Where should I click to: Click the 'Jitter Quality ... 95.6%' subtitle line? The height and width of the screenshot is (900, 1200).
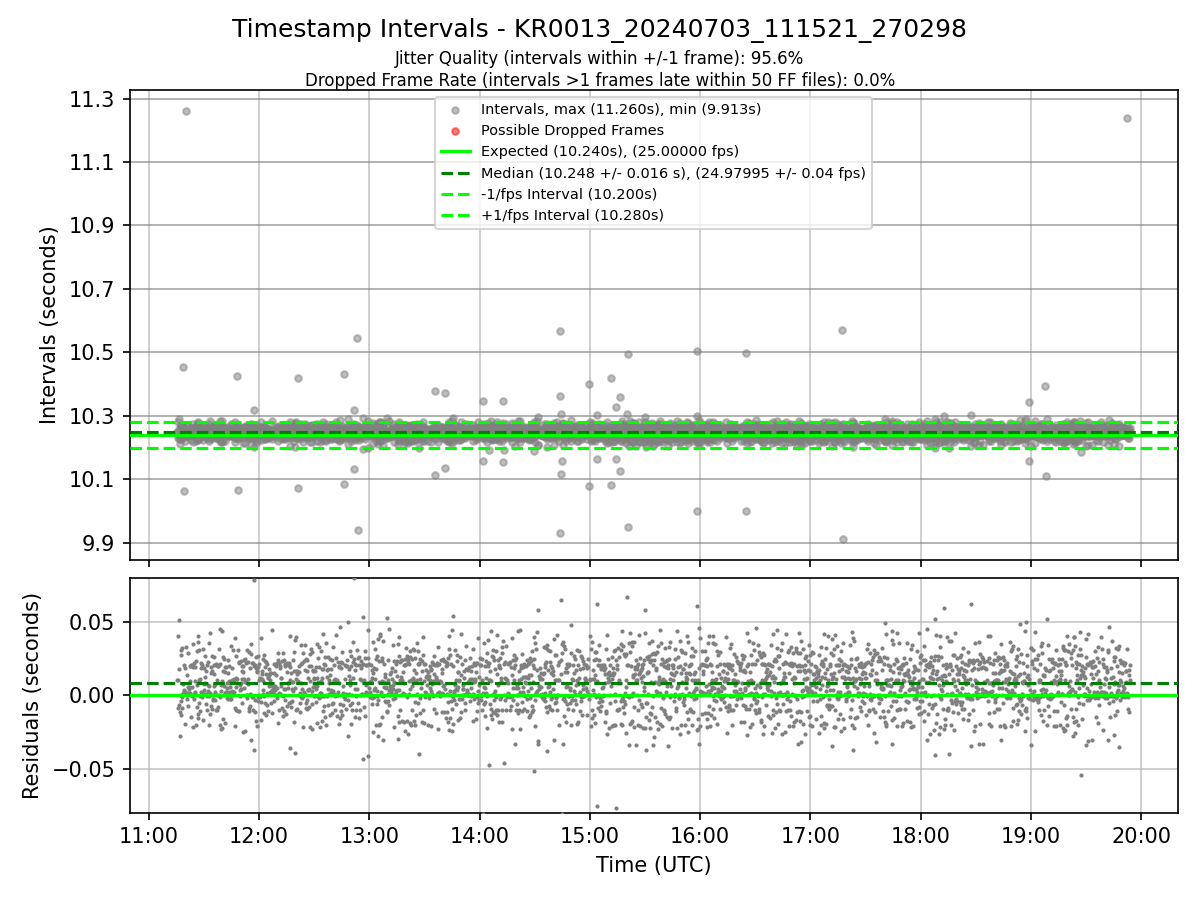[x=599, y=58]
